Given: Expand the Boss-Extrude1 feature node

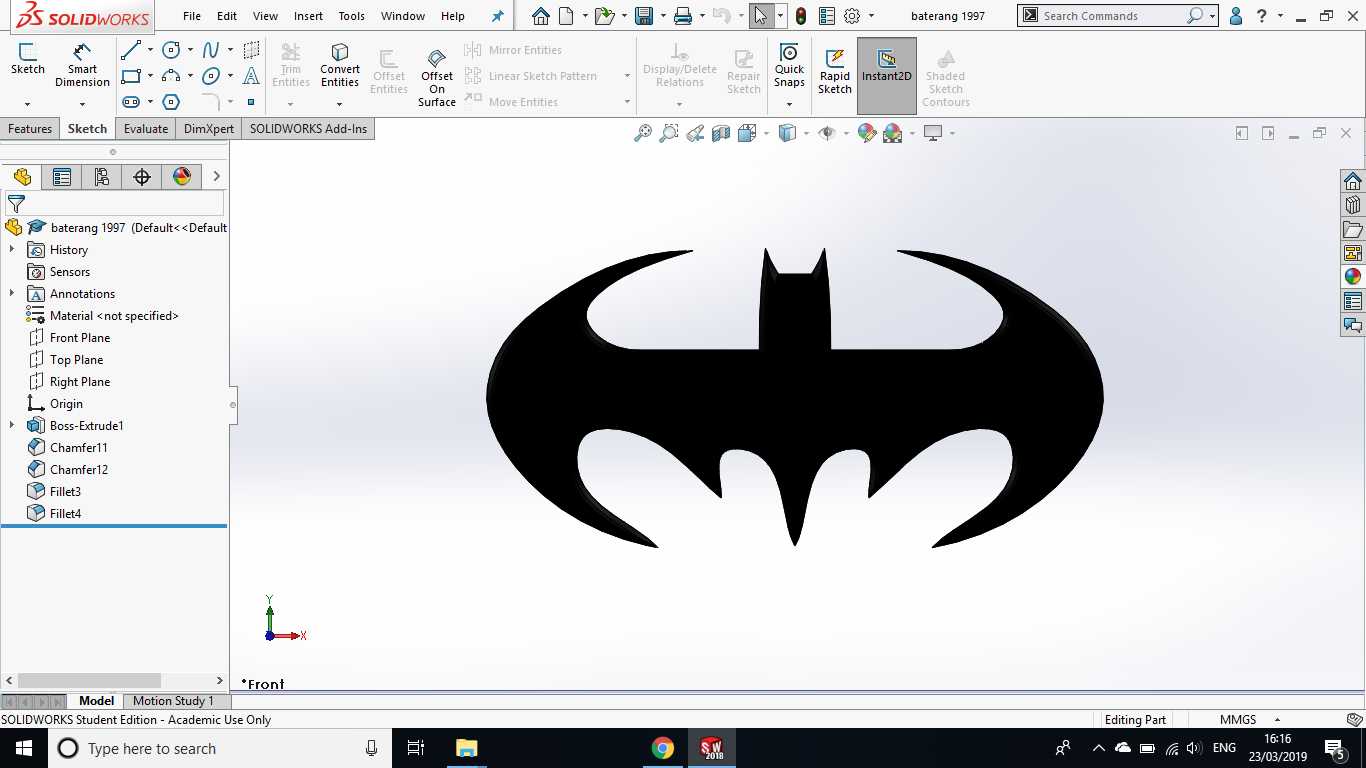Looking at the screenshot, I should 12,426.
